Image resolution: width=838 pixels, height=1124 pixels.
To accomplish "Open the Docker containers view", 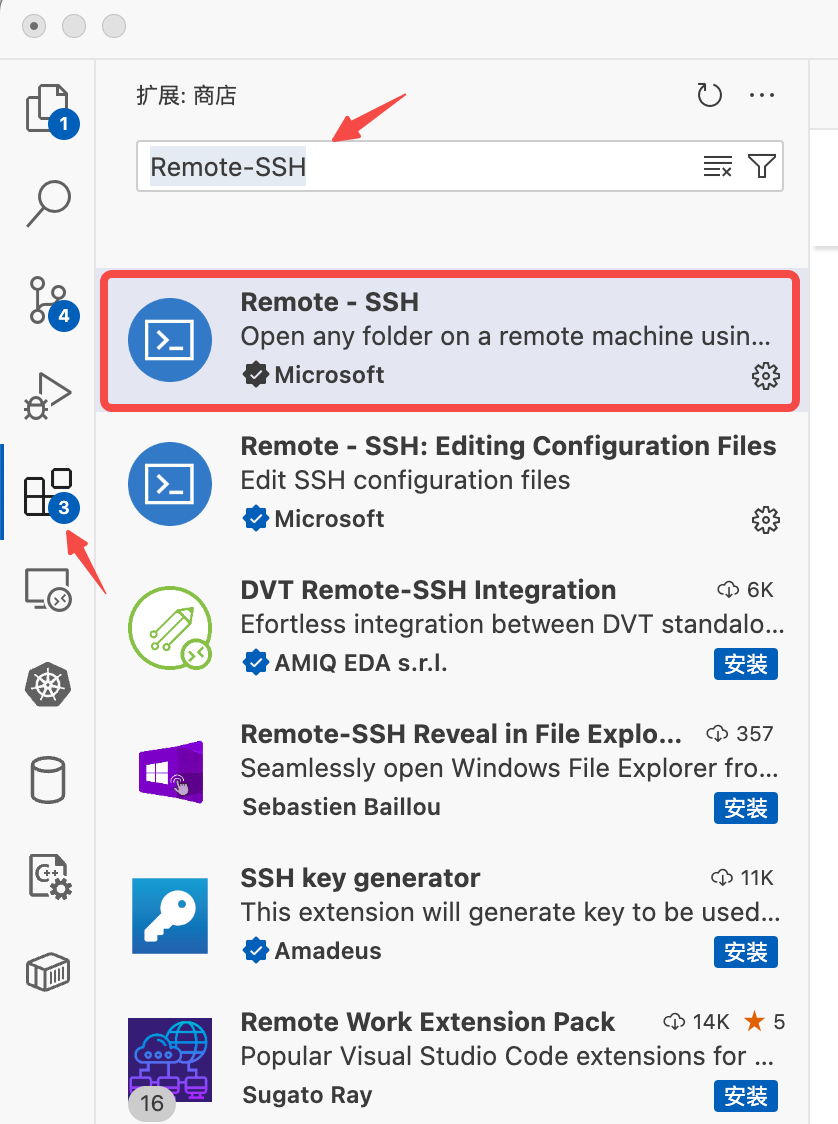I will (x=47, y=971).
